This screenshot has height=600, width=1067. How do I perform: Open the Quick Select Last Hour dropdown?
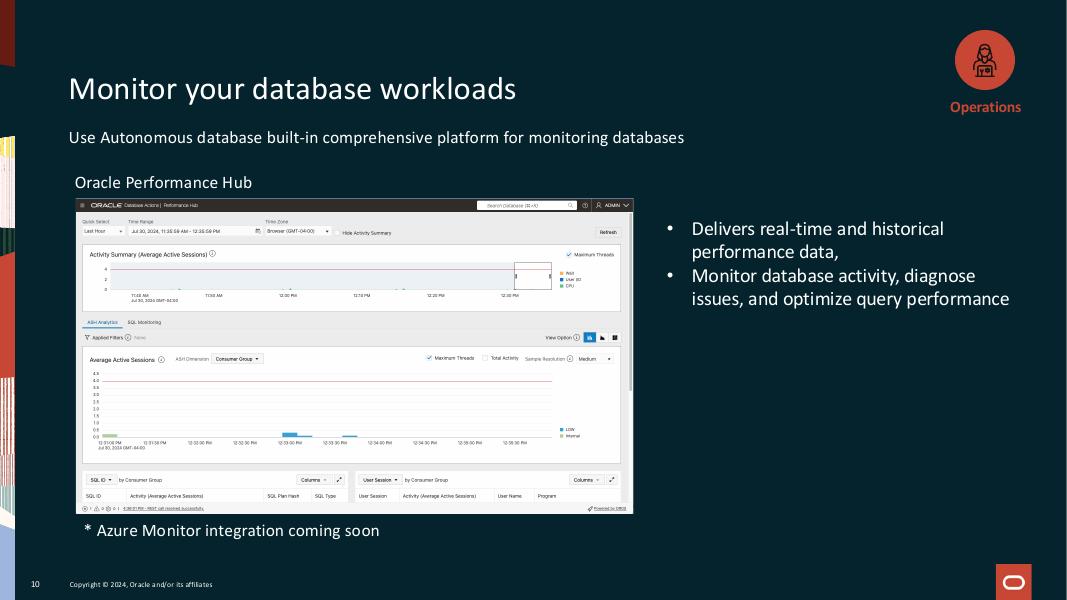pyautogui.click(x=103, y=231)
